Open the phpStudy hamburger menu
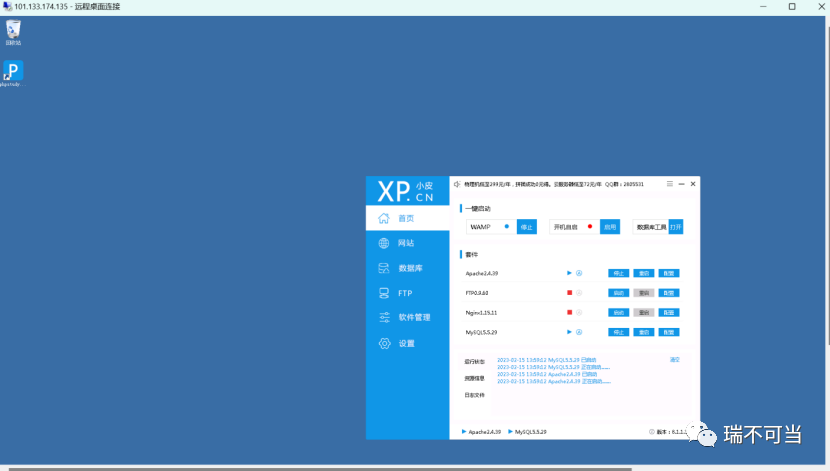 pos(670,184)
